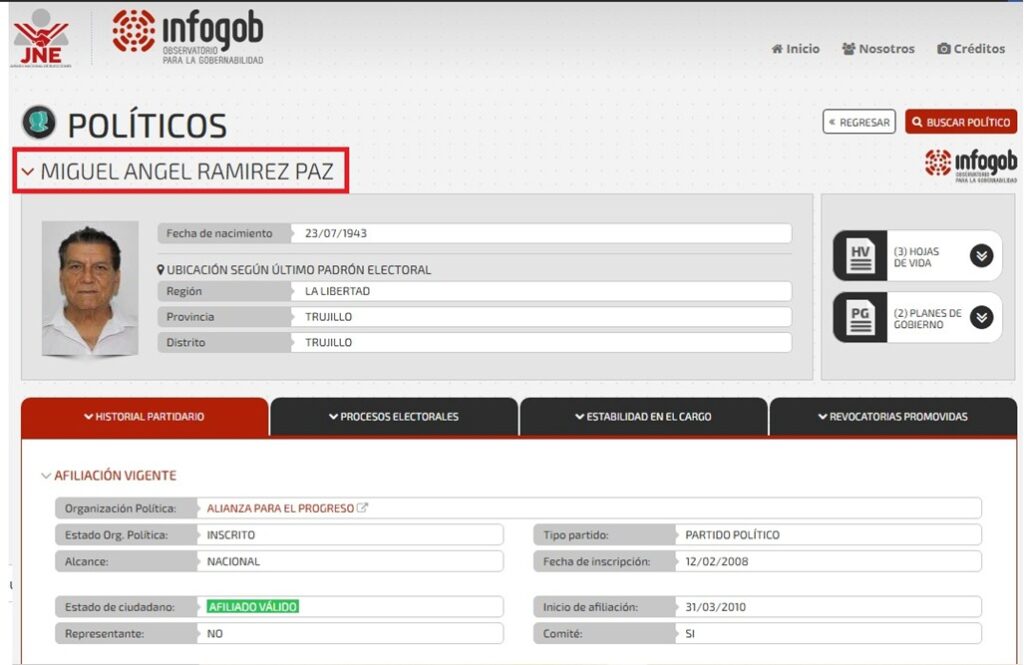Click the Buscar Político button

(x=960, y=122)
